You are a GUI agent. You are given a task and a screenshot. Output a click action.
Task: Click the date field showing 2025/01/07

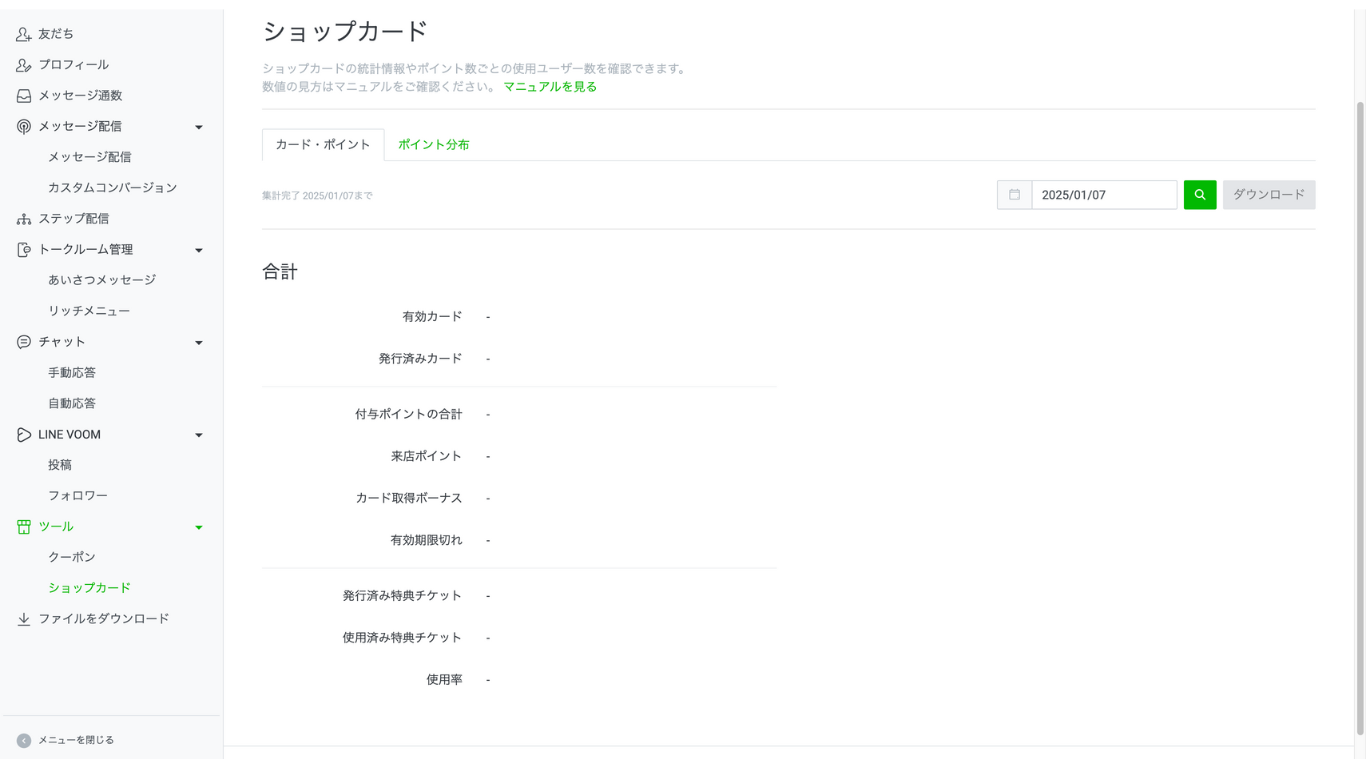click(1104, 195)
